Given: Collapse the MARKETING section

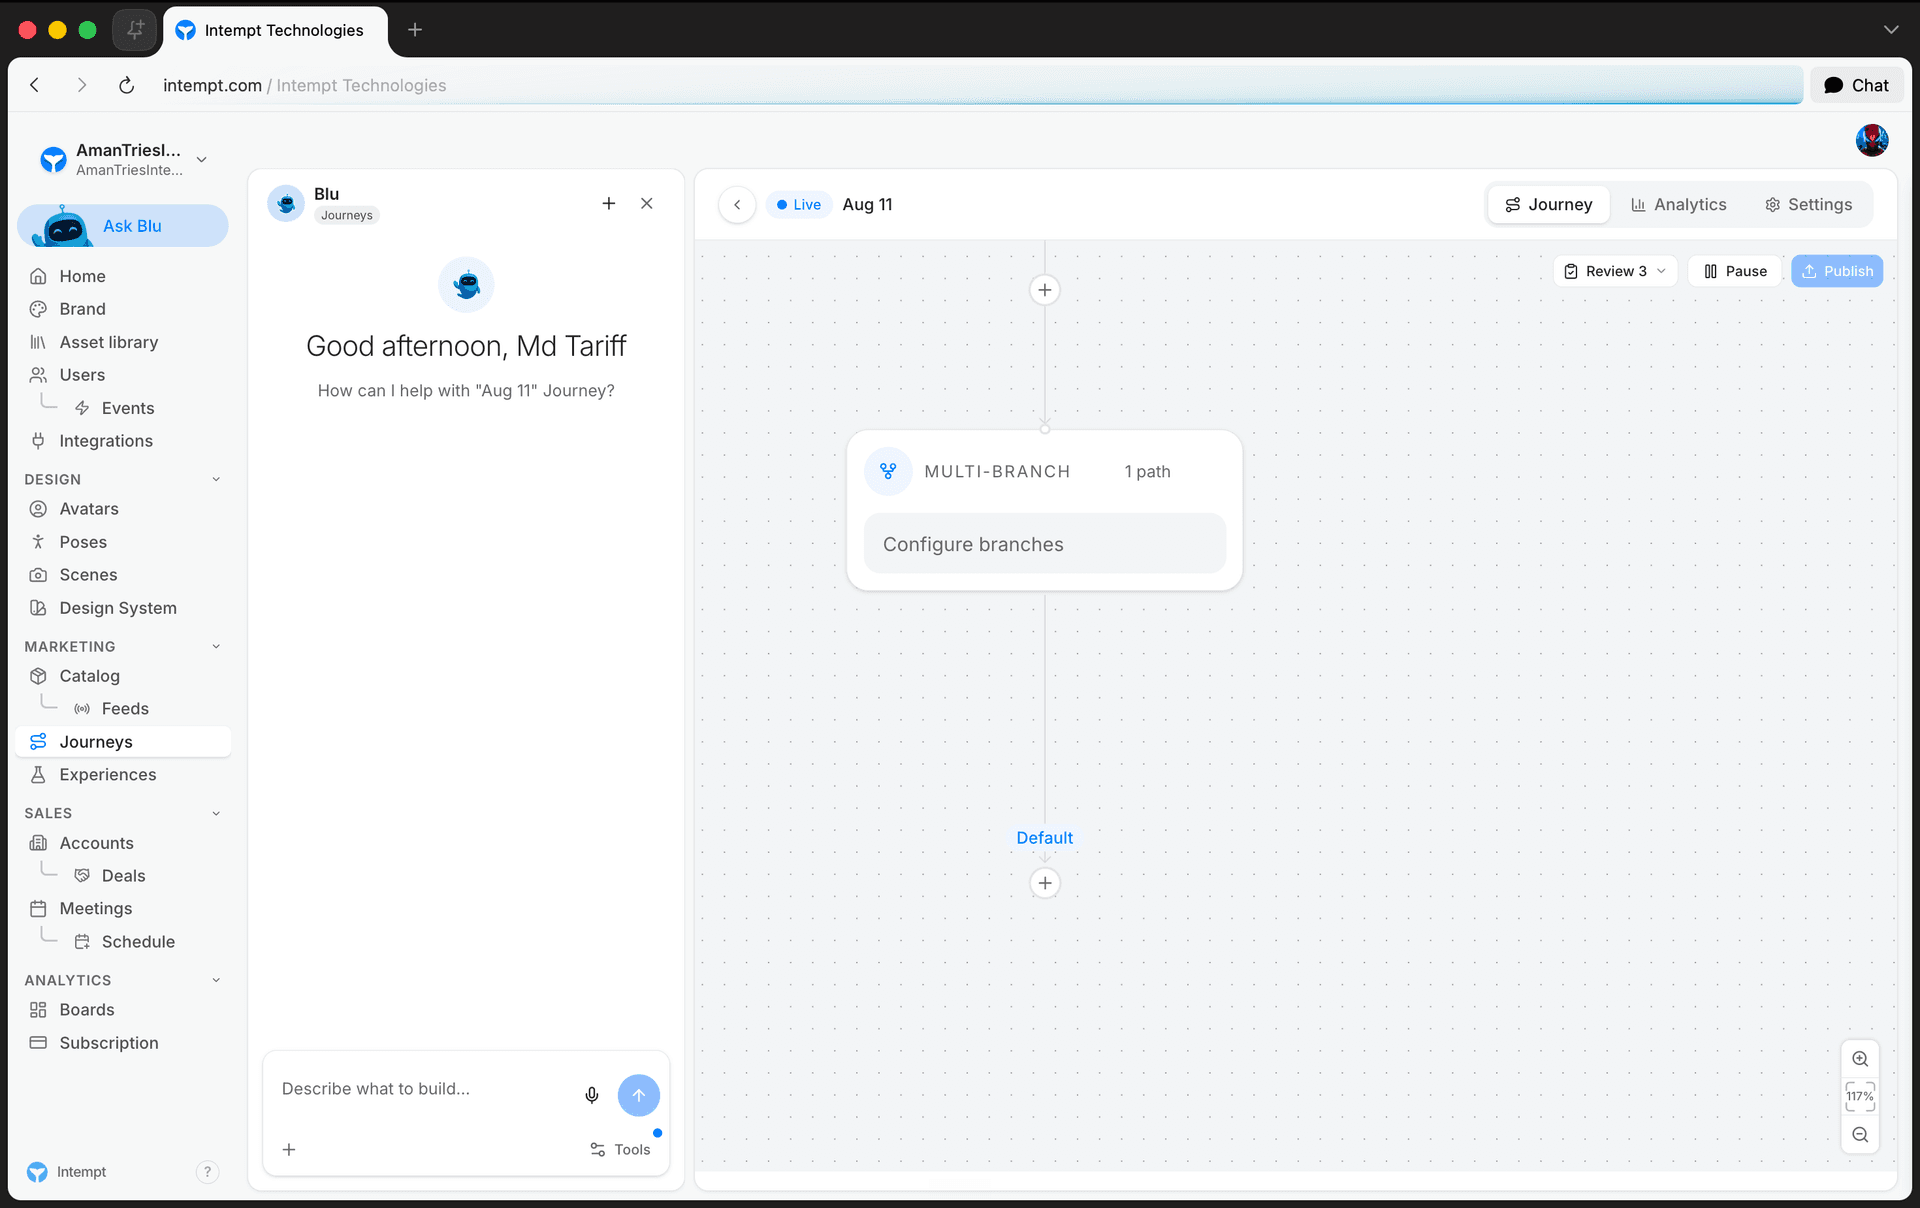Looking at the screenshot, I should pyautogui.click(x=216, y=646).
